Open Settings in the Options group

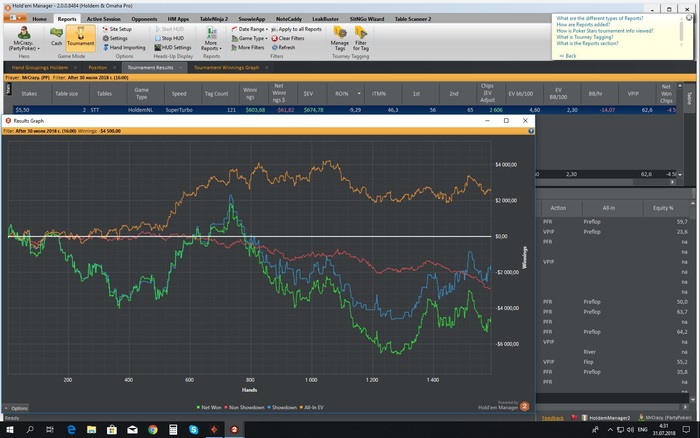point(115,38)
